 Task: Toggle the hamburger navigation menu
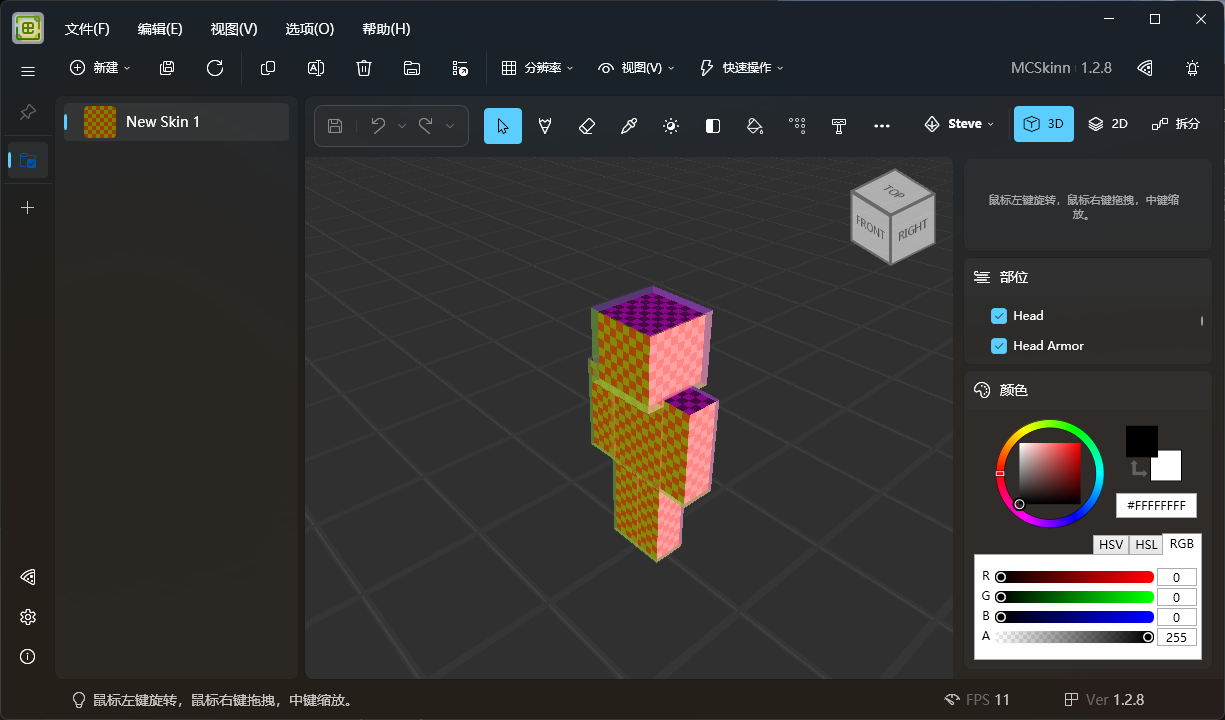pyautogui.click(x=28, y=71)
